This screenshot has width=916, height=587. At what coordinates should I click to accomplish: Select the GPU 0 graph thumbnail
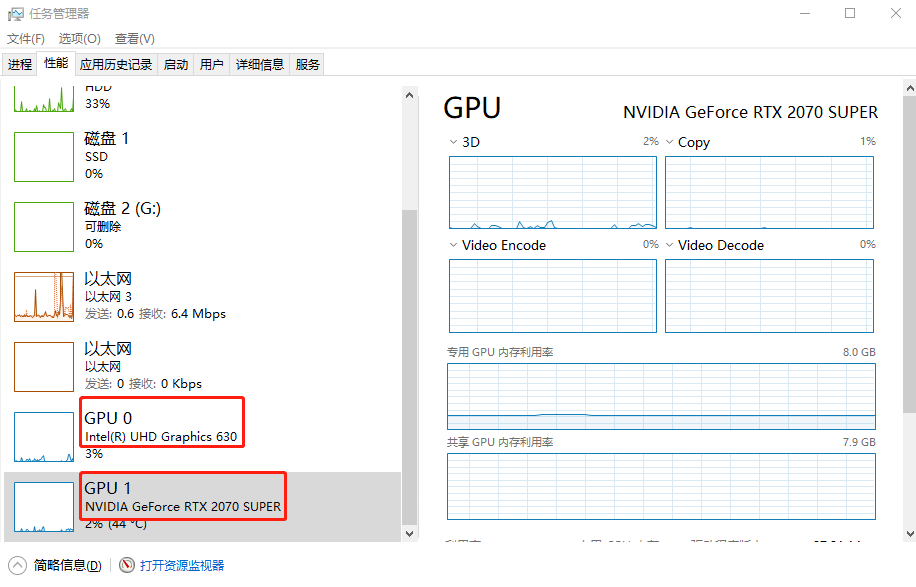(44, 437)
